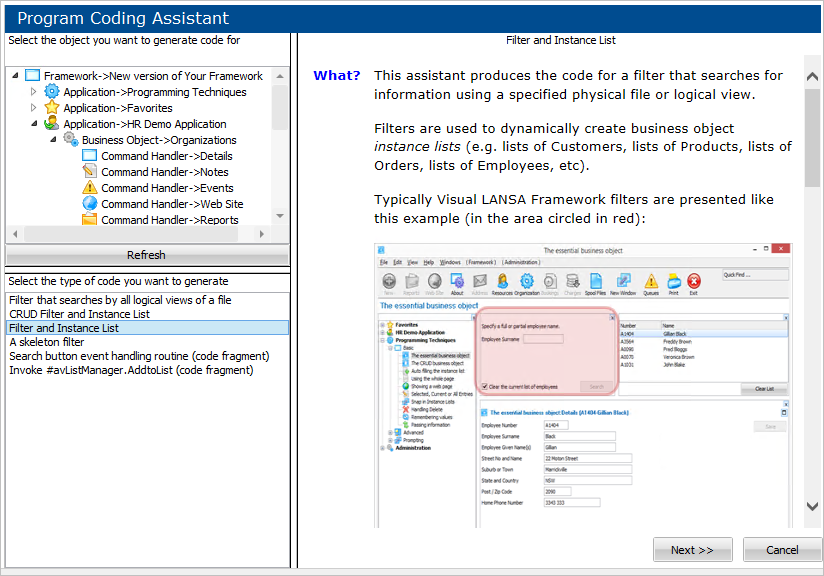Click tree scroll down arrow
Viewport: 824px width, 576px height.
pyautogui.click(x=280, y=216)
